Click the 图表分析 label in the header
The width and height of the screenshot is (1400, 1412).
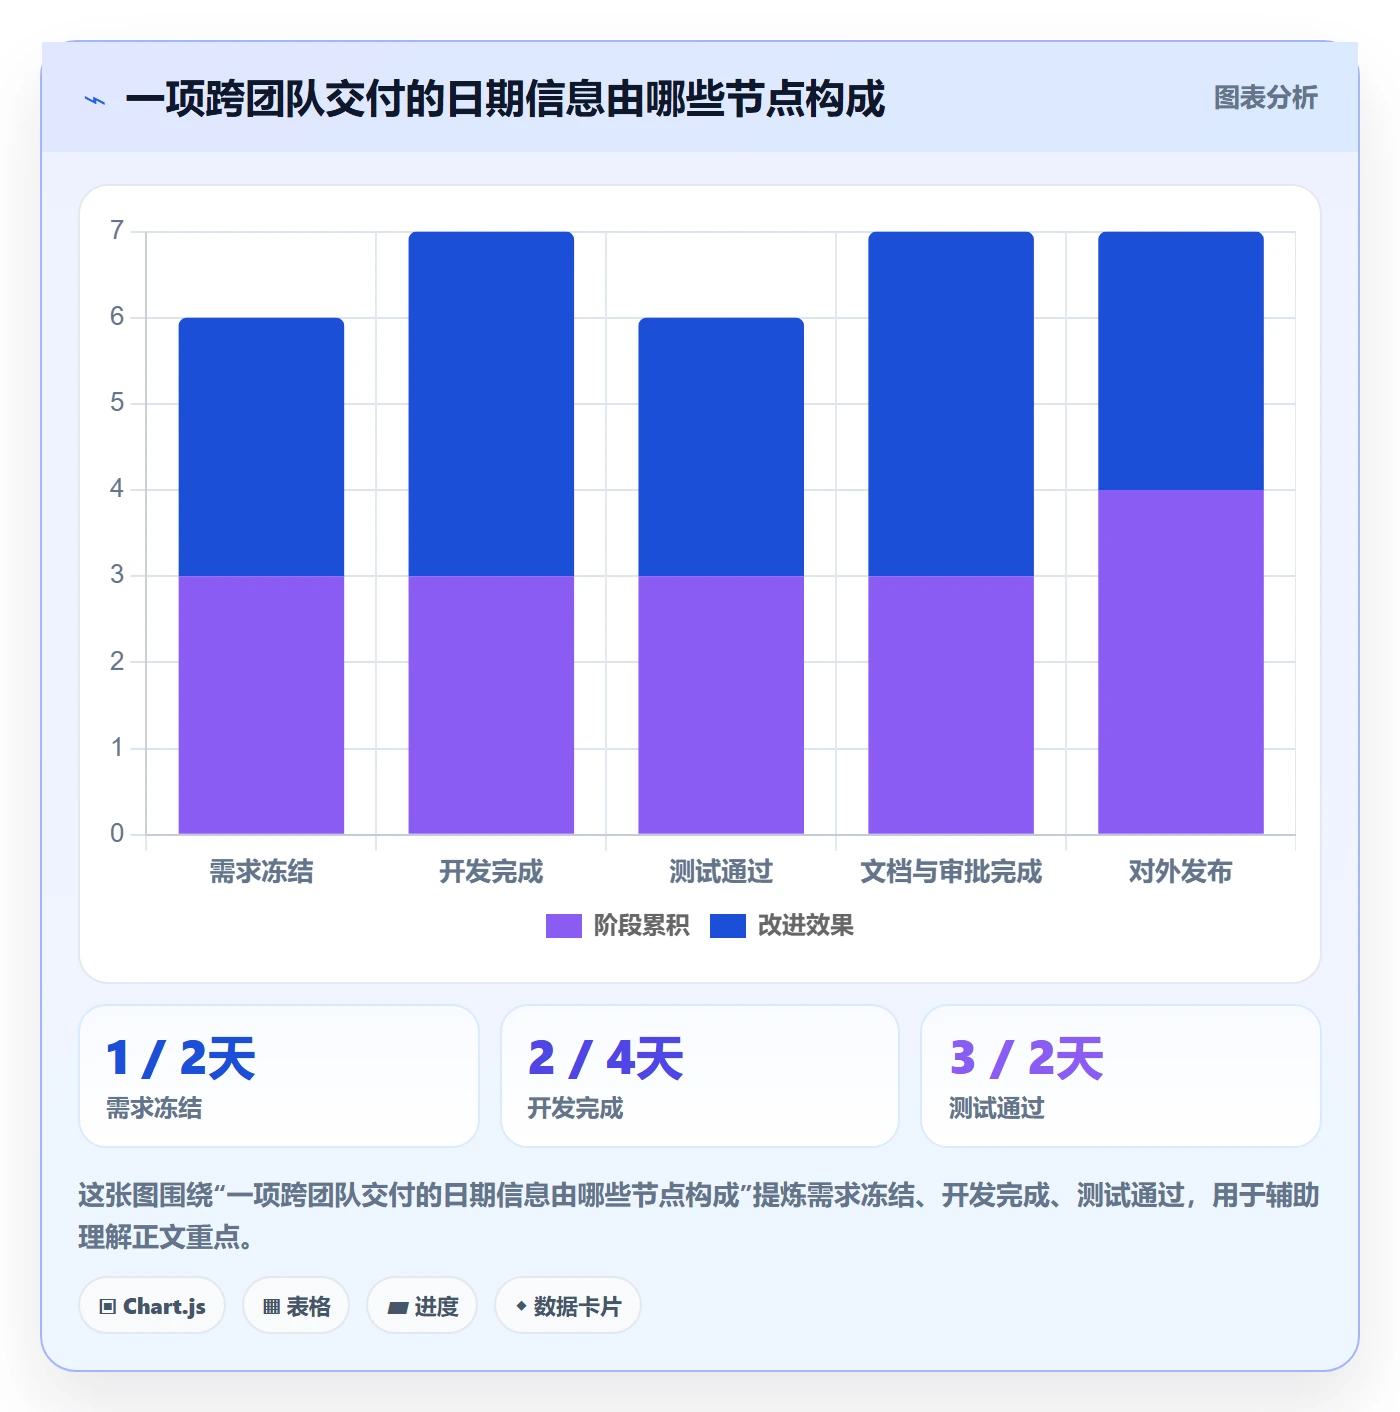1265,98
